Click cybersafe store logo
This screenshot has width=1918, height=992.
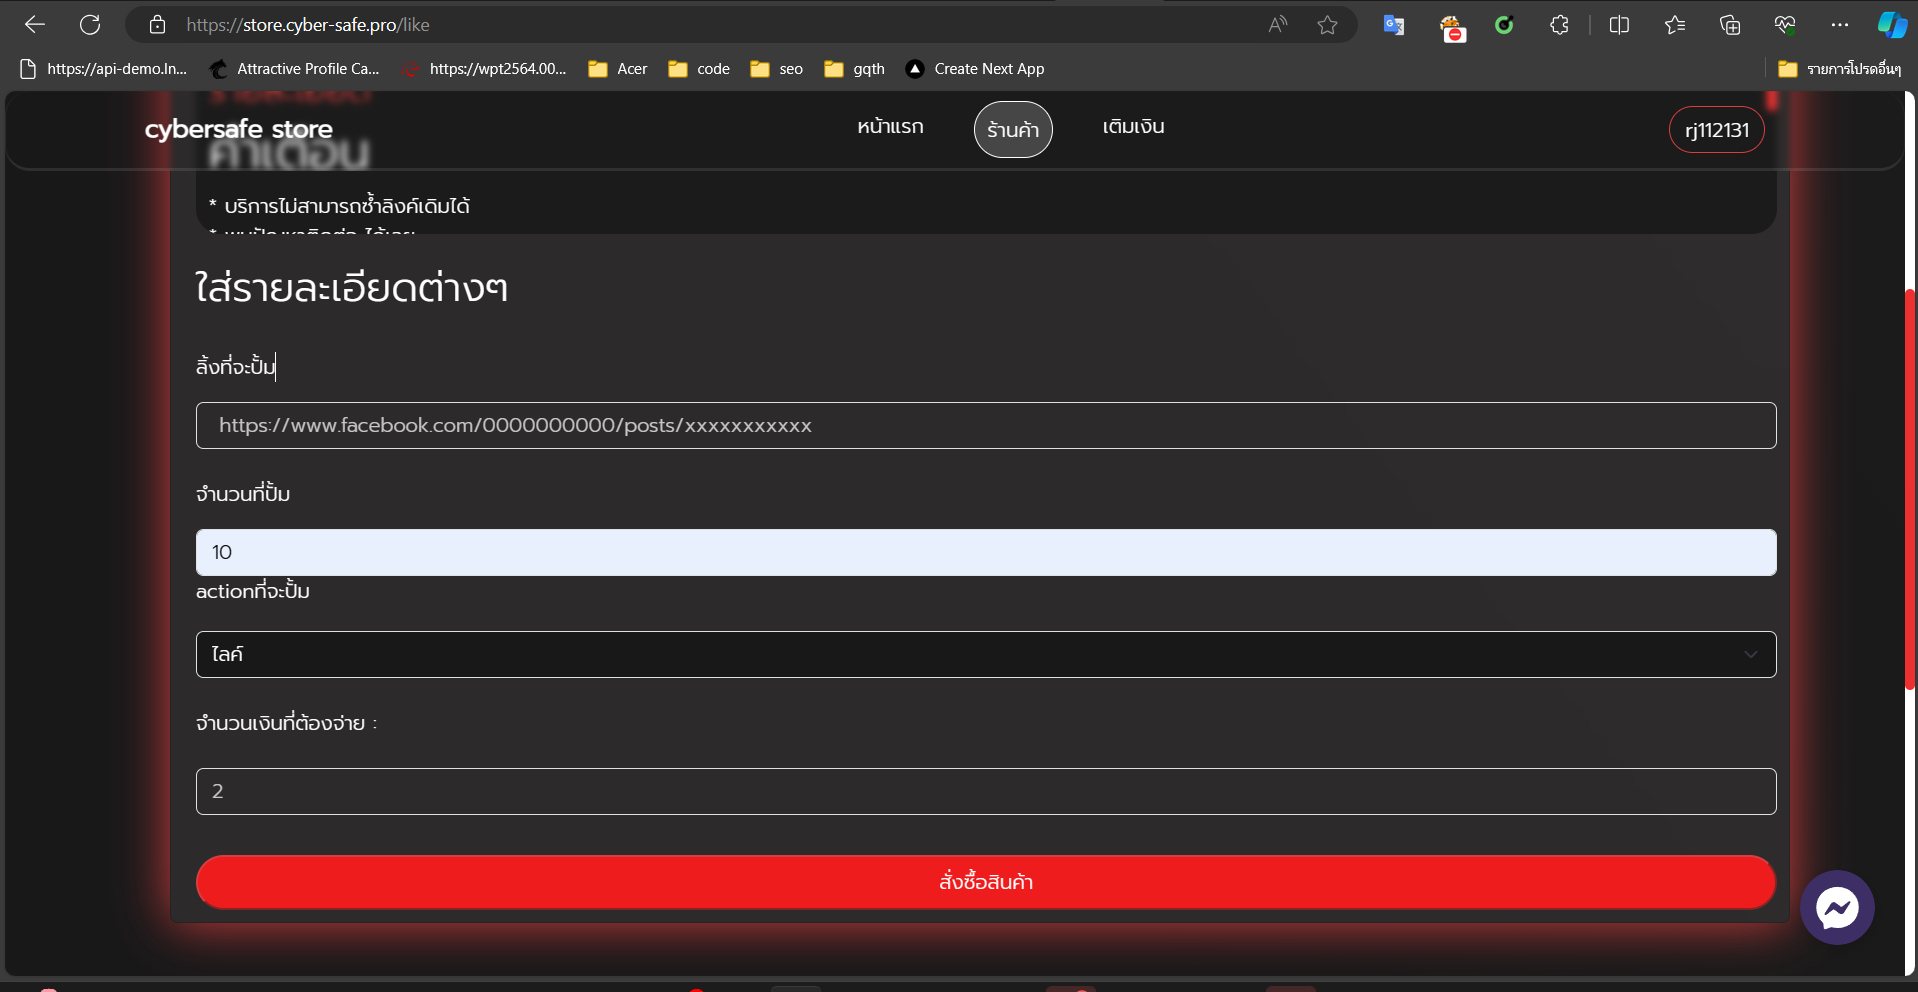click(238, 129)
